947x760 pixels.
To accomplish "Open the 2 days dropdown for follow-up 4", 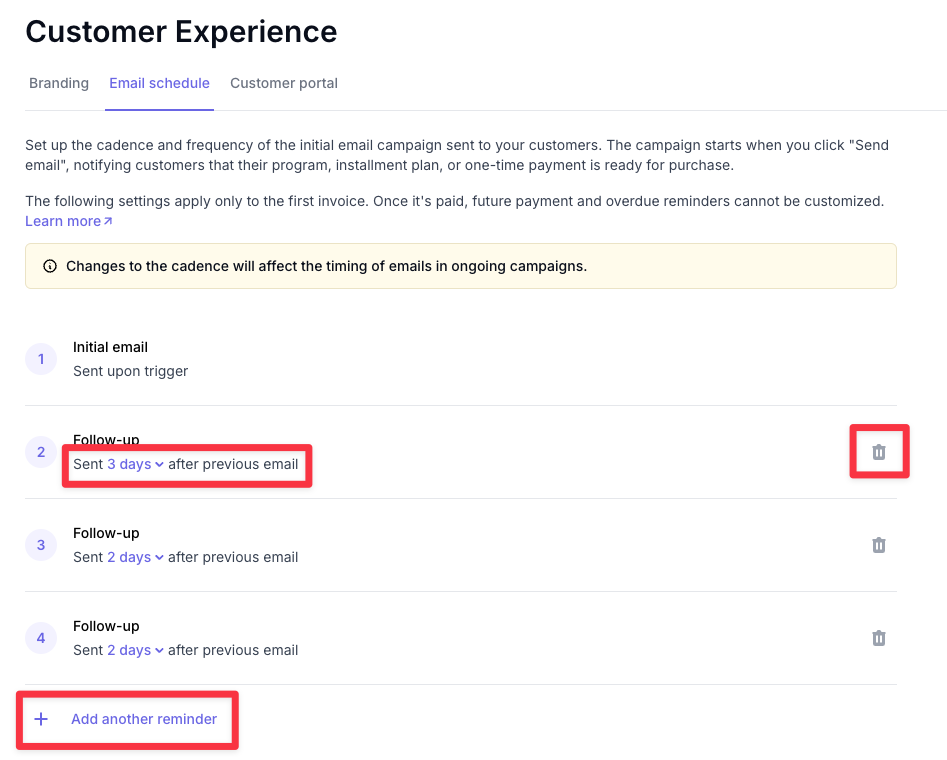I will click(135, 650).
